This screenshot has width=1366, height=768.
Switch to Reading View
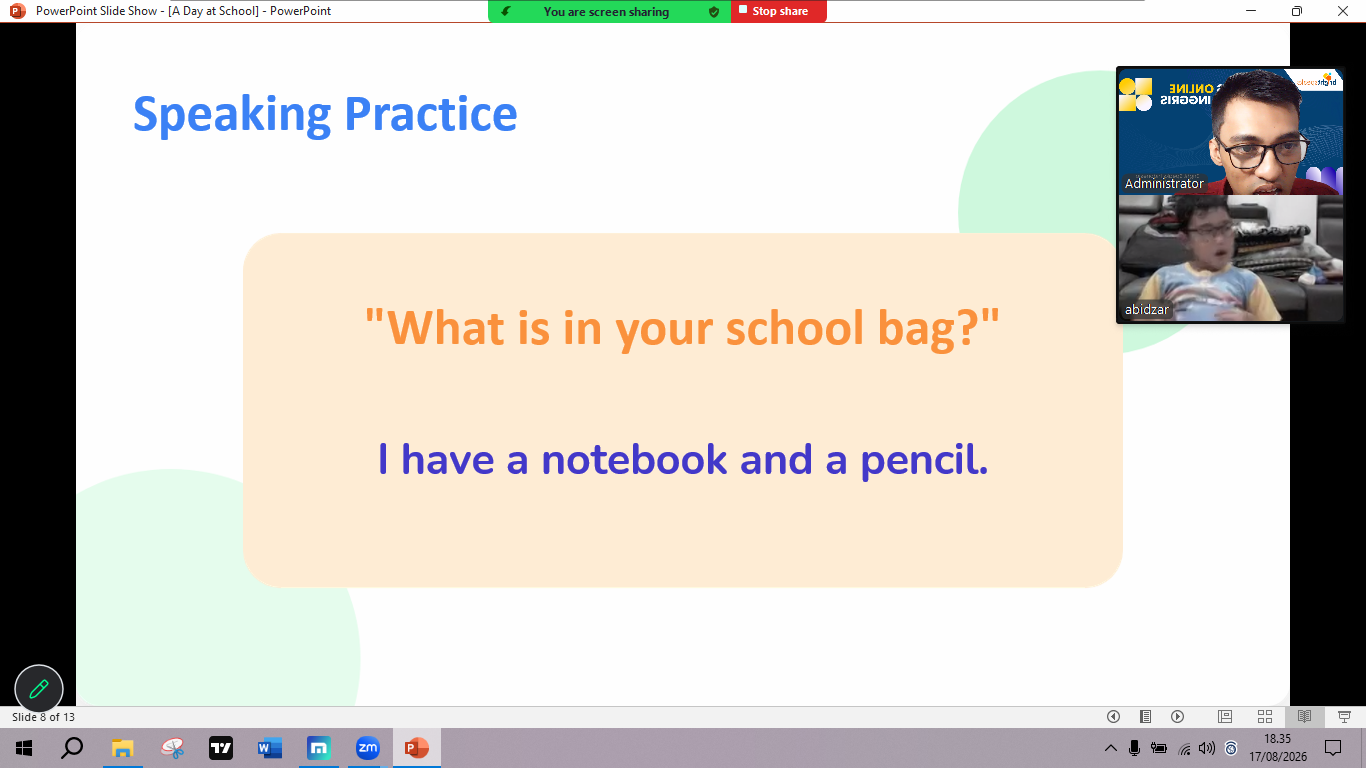[1304, 717]
